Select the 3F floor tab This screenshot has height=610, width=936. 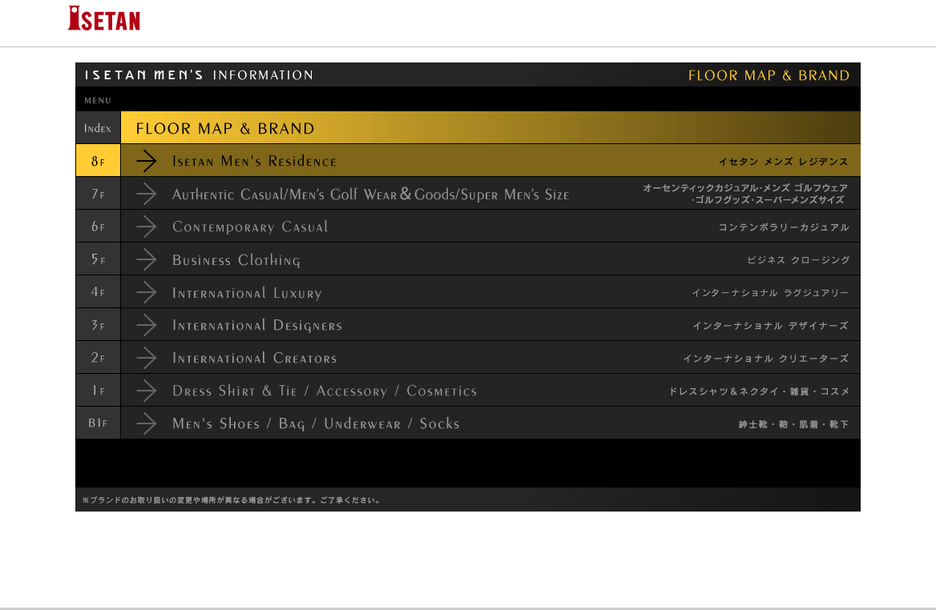point(98,325)
